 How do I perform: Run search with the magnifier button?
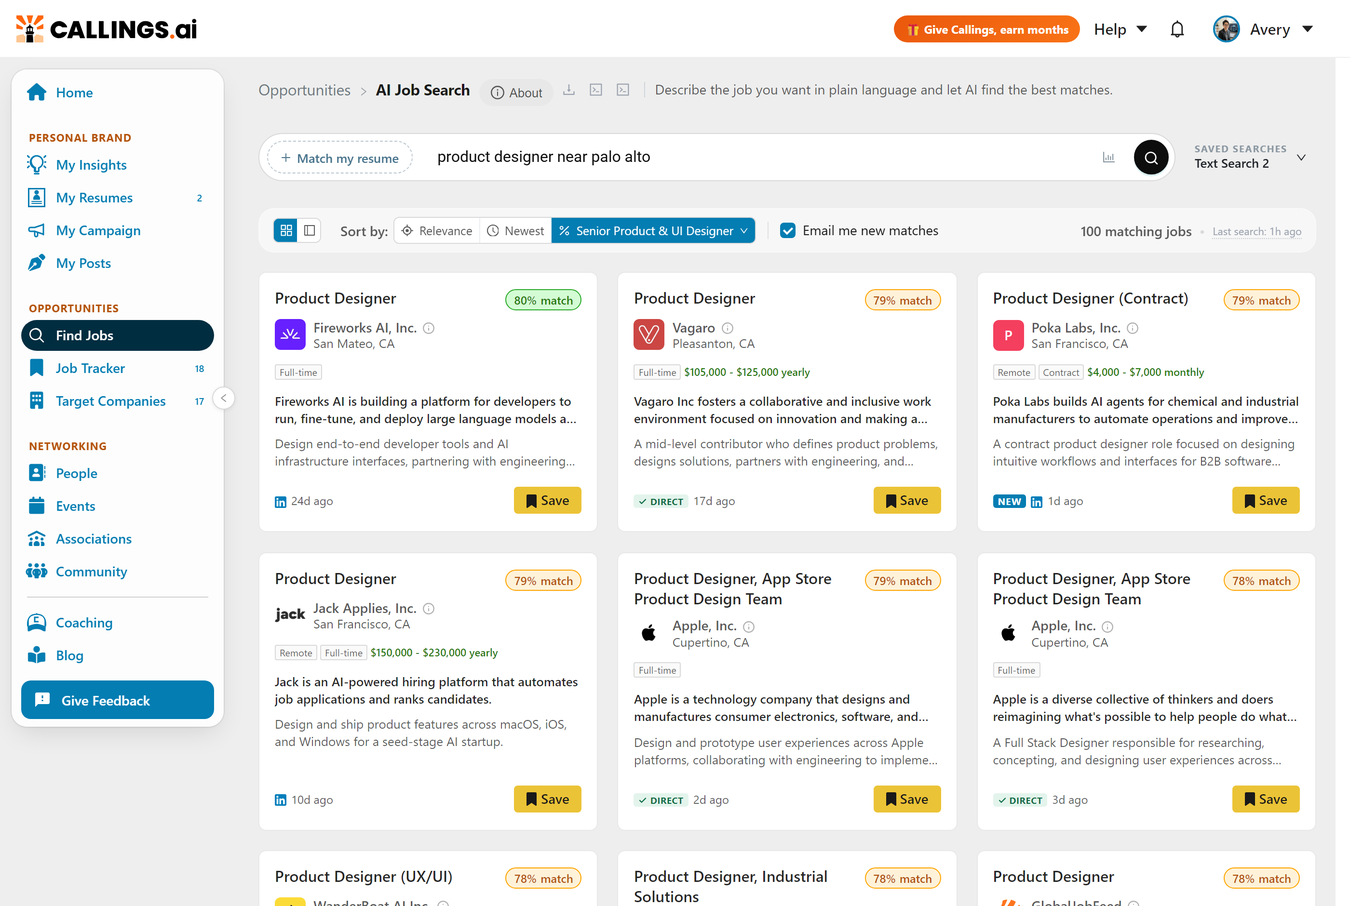(x=1151, y=157)
